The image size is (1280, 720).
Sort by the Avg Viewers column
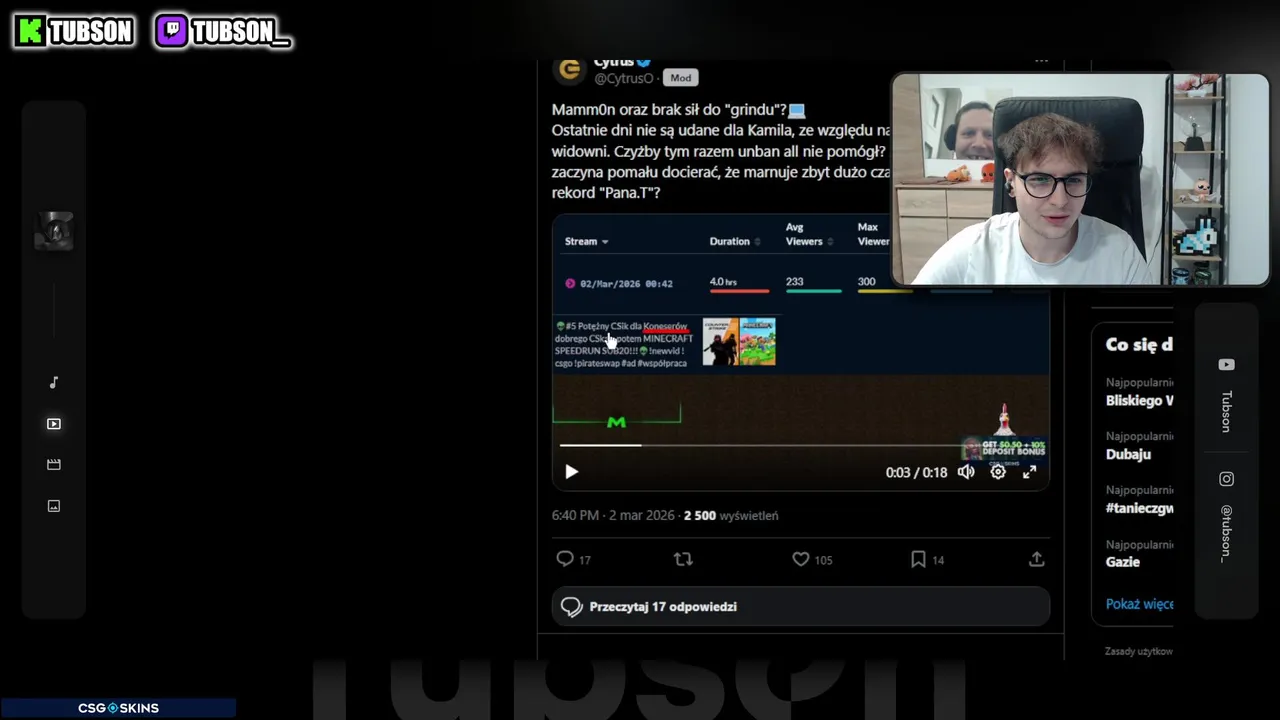(x=809, y=234)
